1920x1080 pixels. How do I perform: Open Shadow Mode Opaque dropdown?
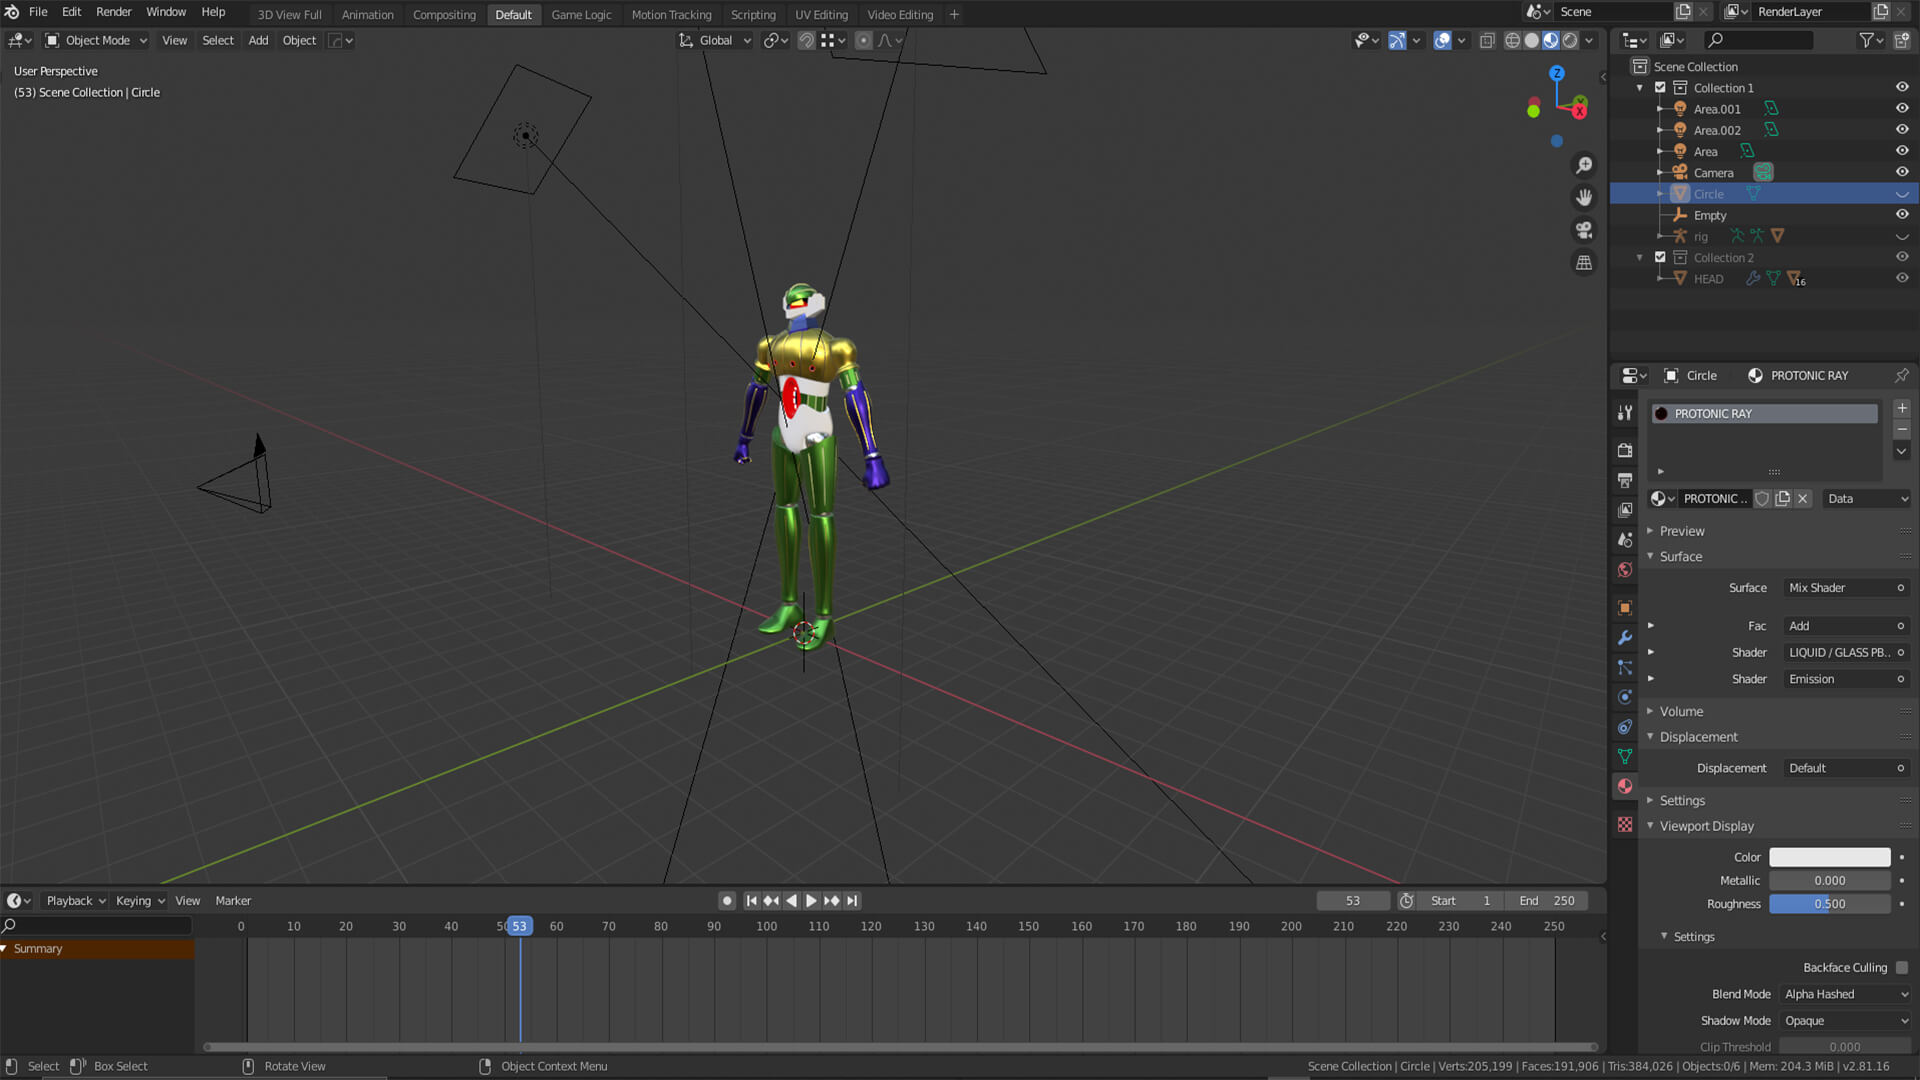coord(1846,1020)
